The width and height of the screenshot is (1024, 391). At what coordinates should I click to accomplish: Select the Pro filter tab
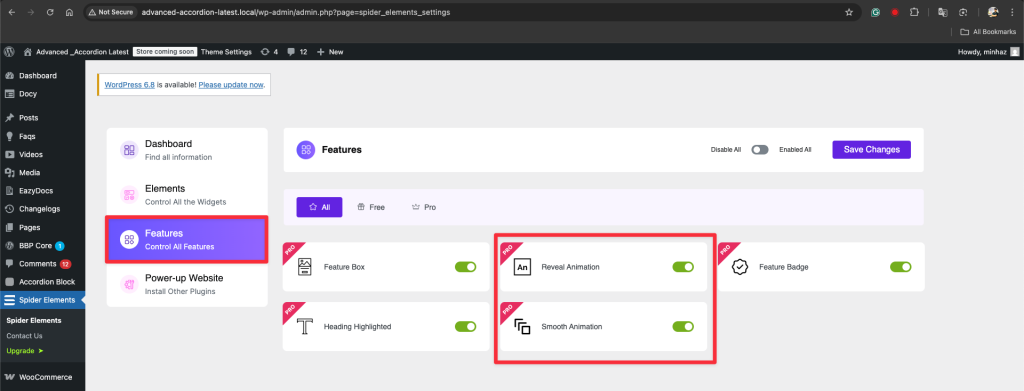(424, 207)
